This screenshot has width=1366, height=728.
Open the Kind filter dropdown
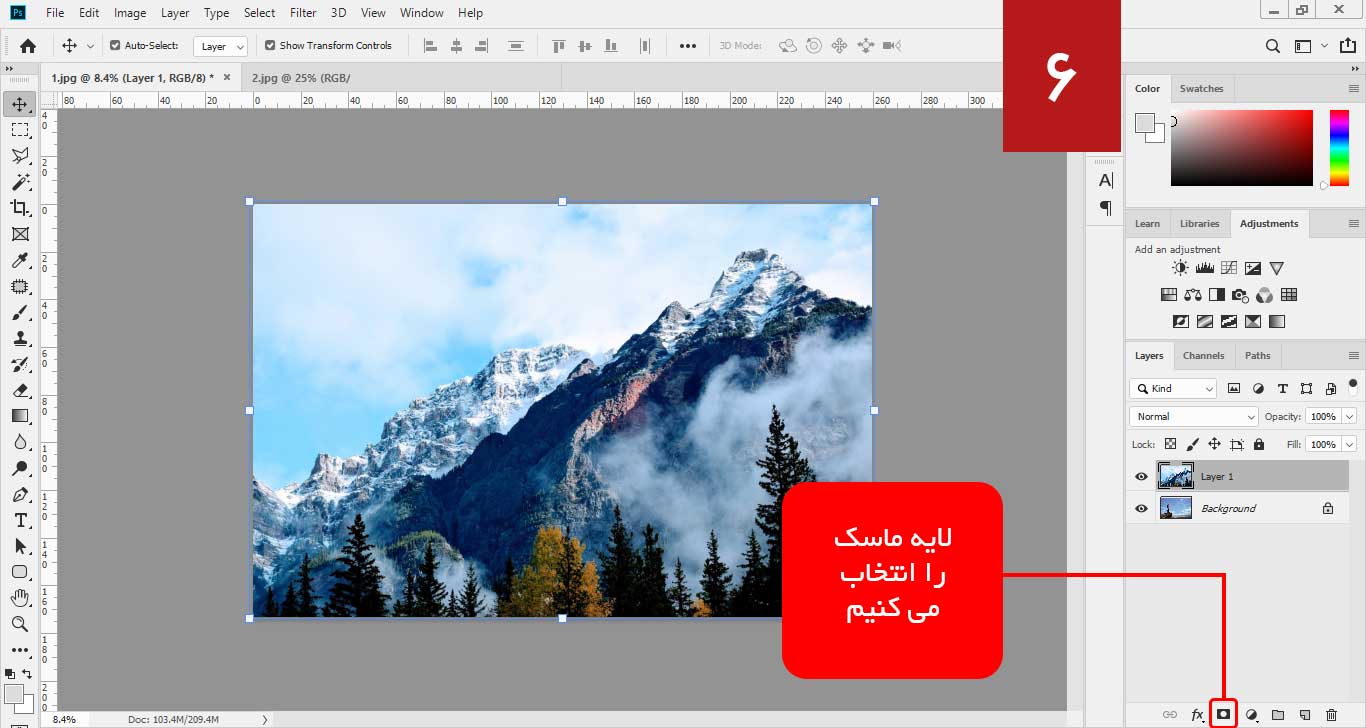tap(1173, 388)
